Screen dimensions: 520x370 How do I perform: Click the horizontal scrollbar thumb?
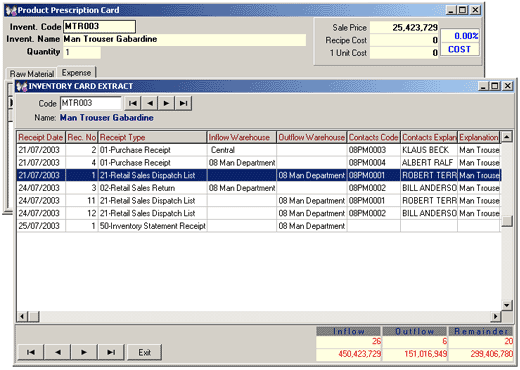34,316
